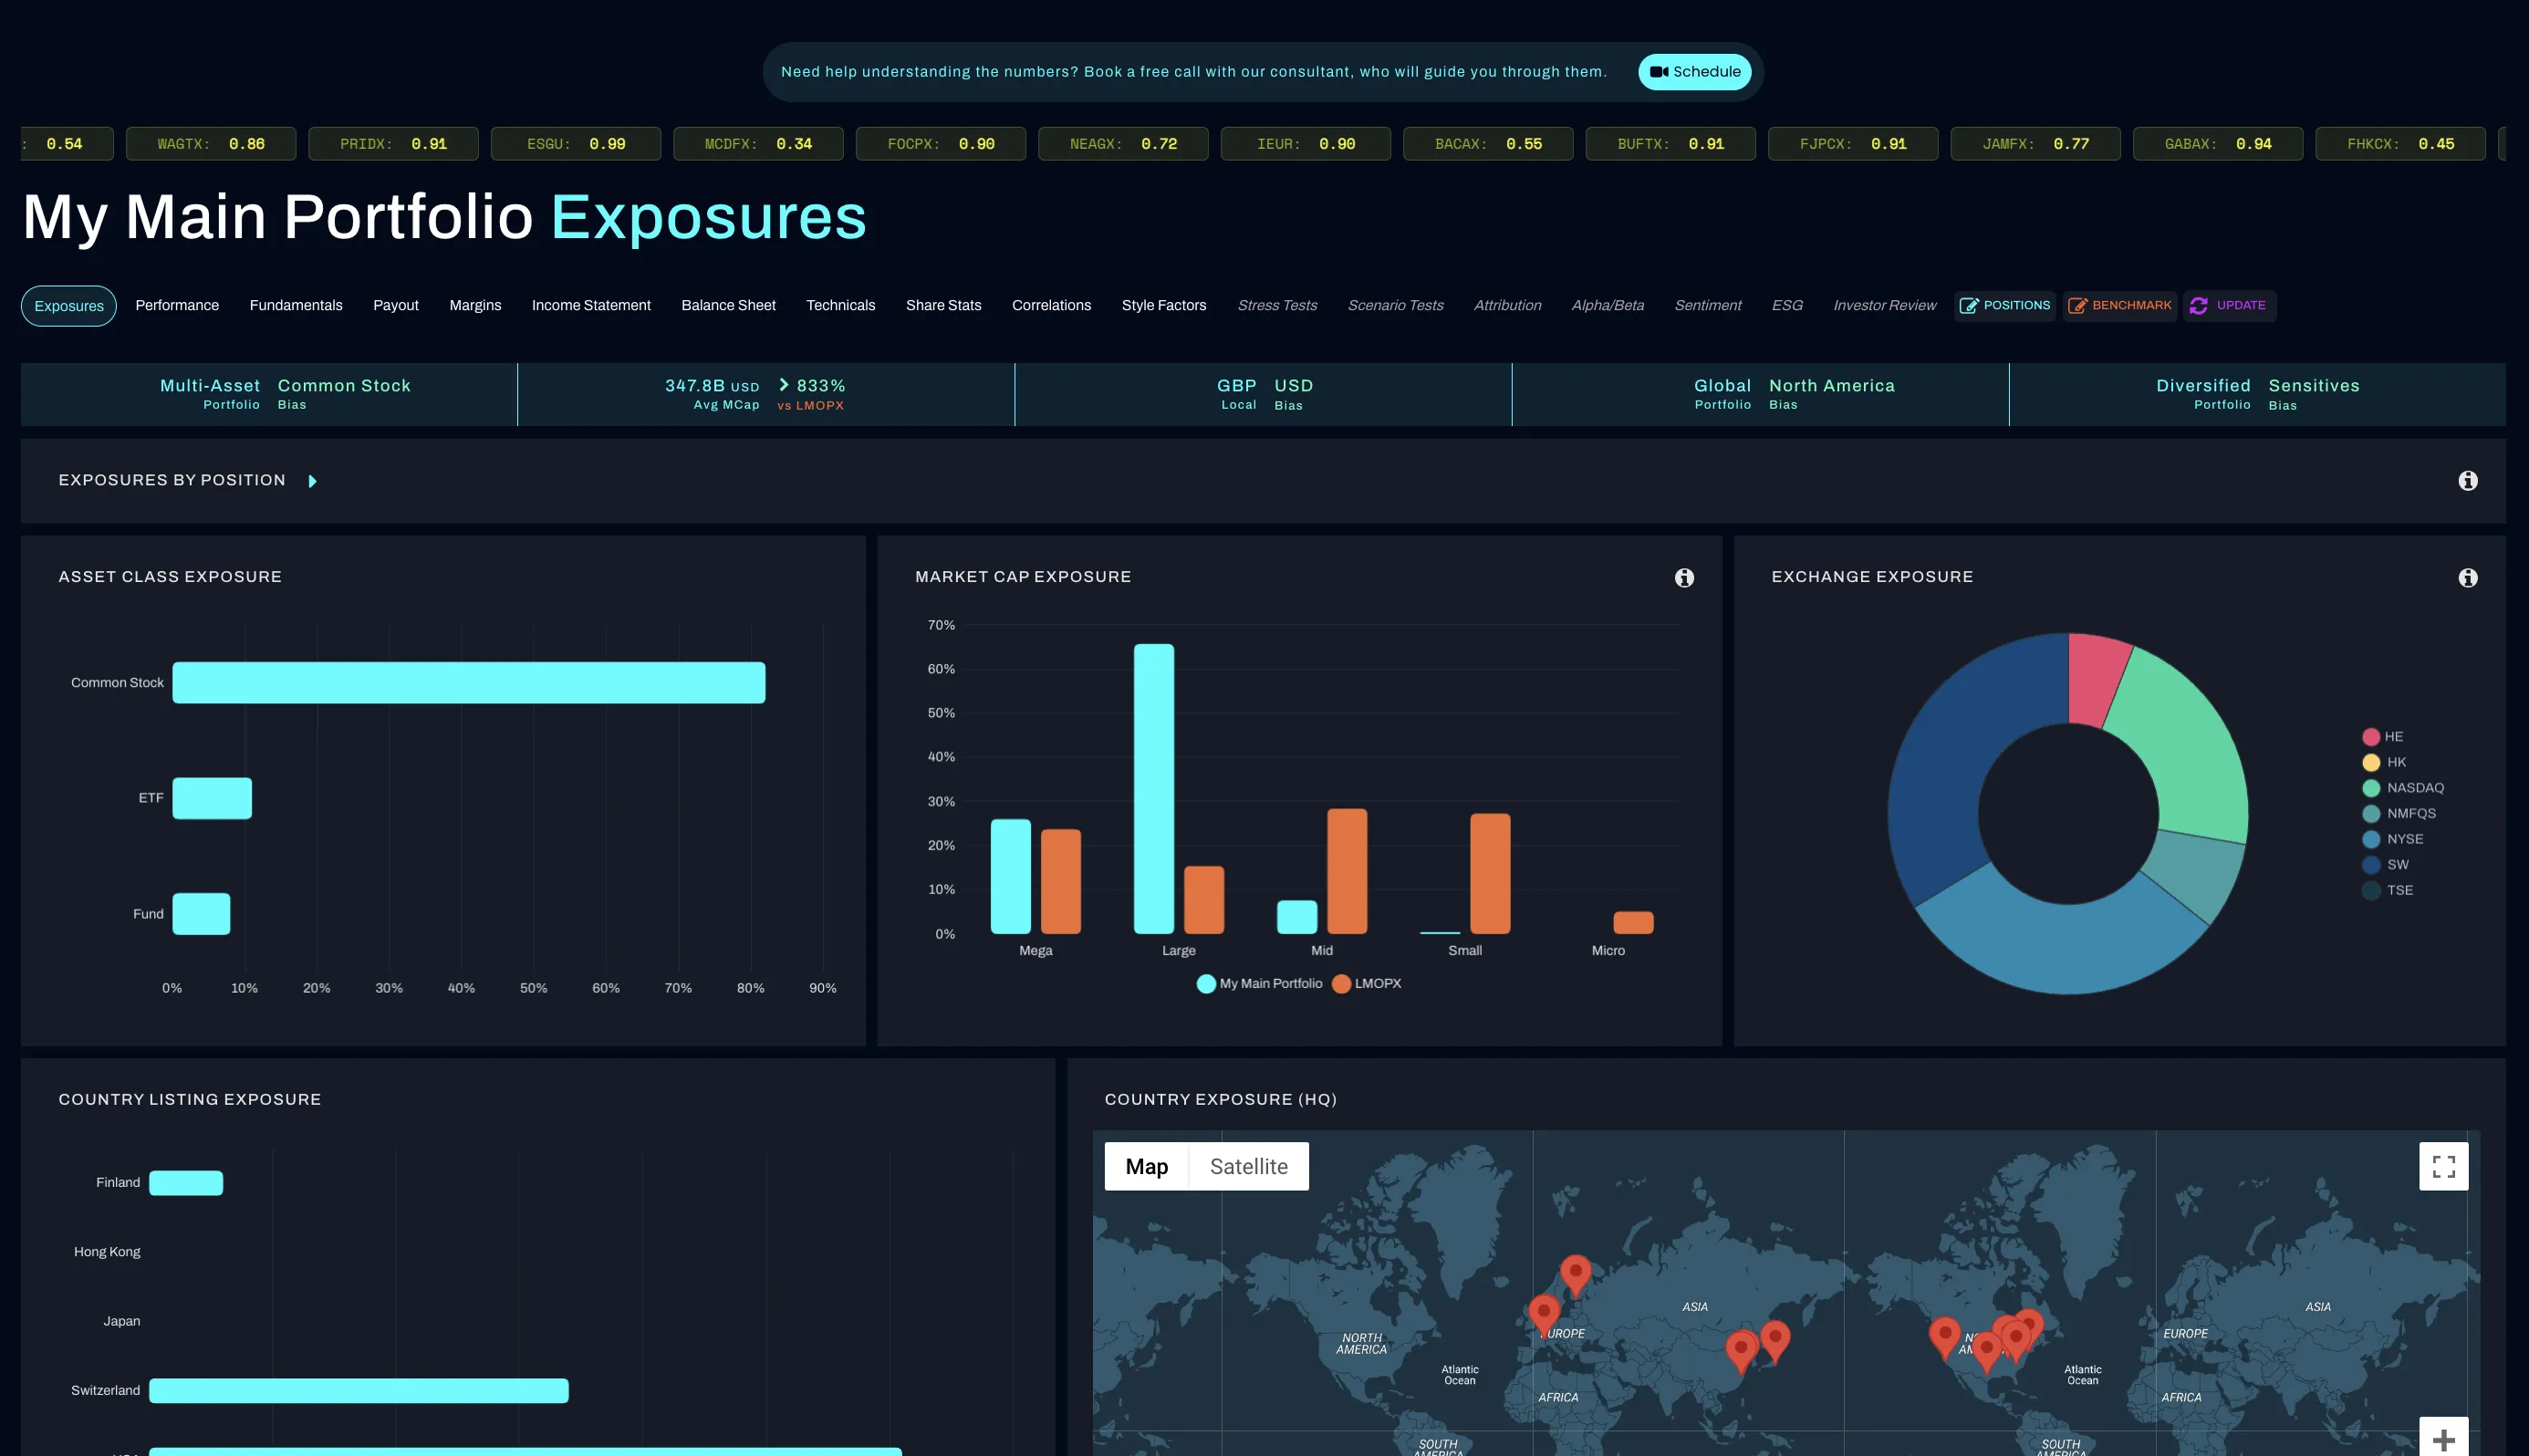Click the Exposures By Position info icon

pos(2467,481)
